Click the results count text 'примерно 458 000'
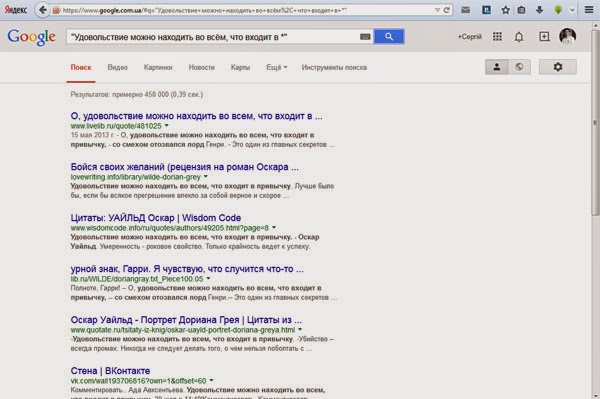 [140, 94]
